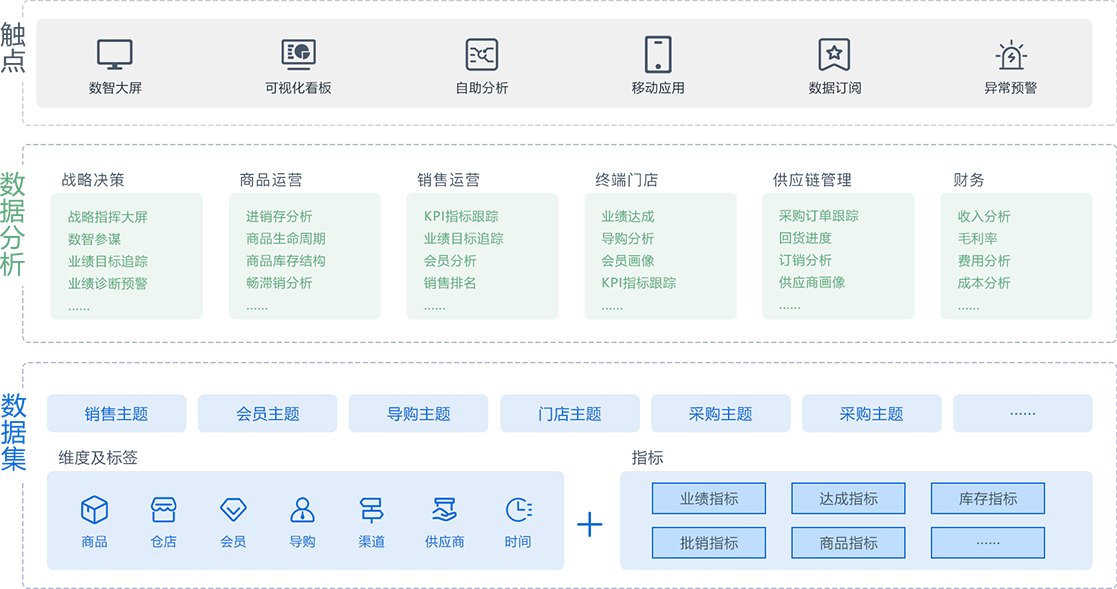Viewport: 1117px width, 589px height.
Task: Select the 会员 diamond icon
Action: pyautogui.click(x=233, y=510)
